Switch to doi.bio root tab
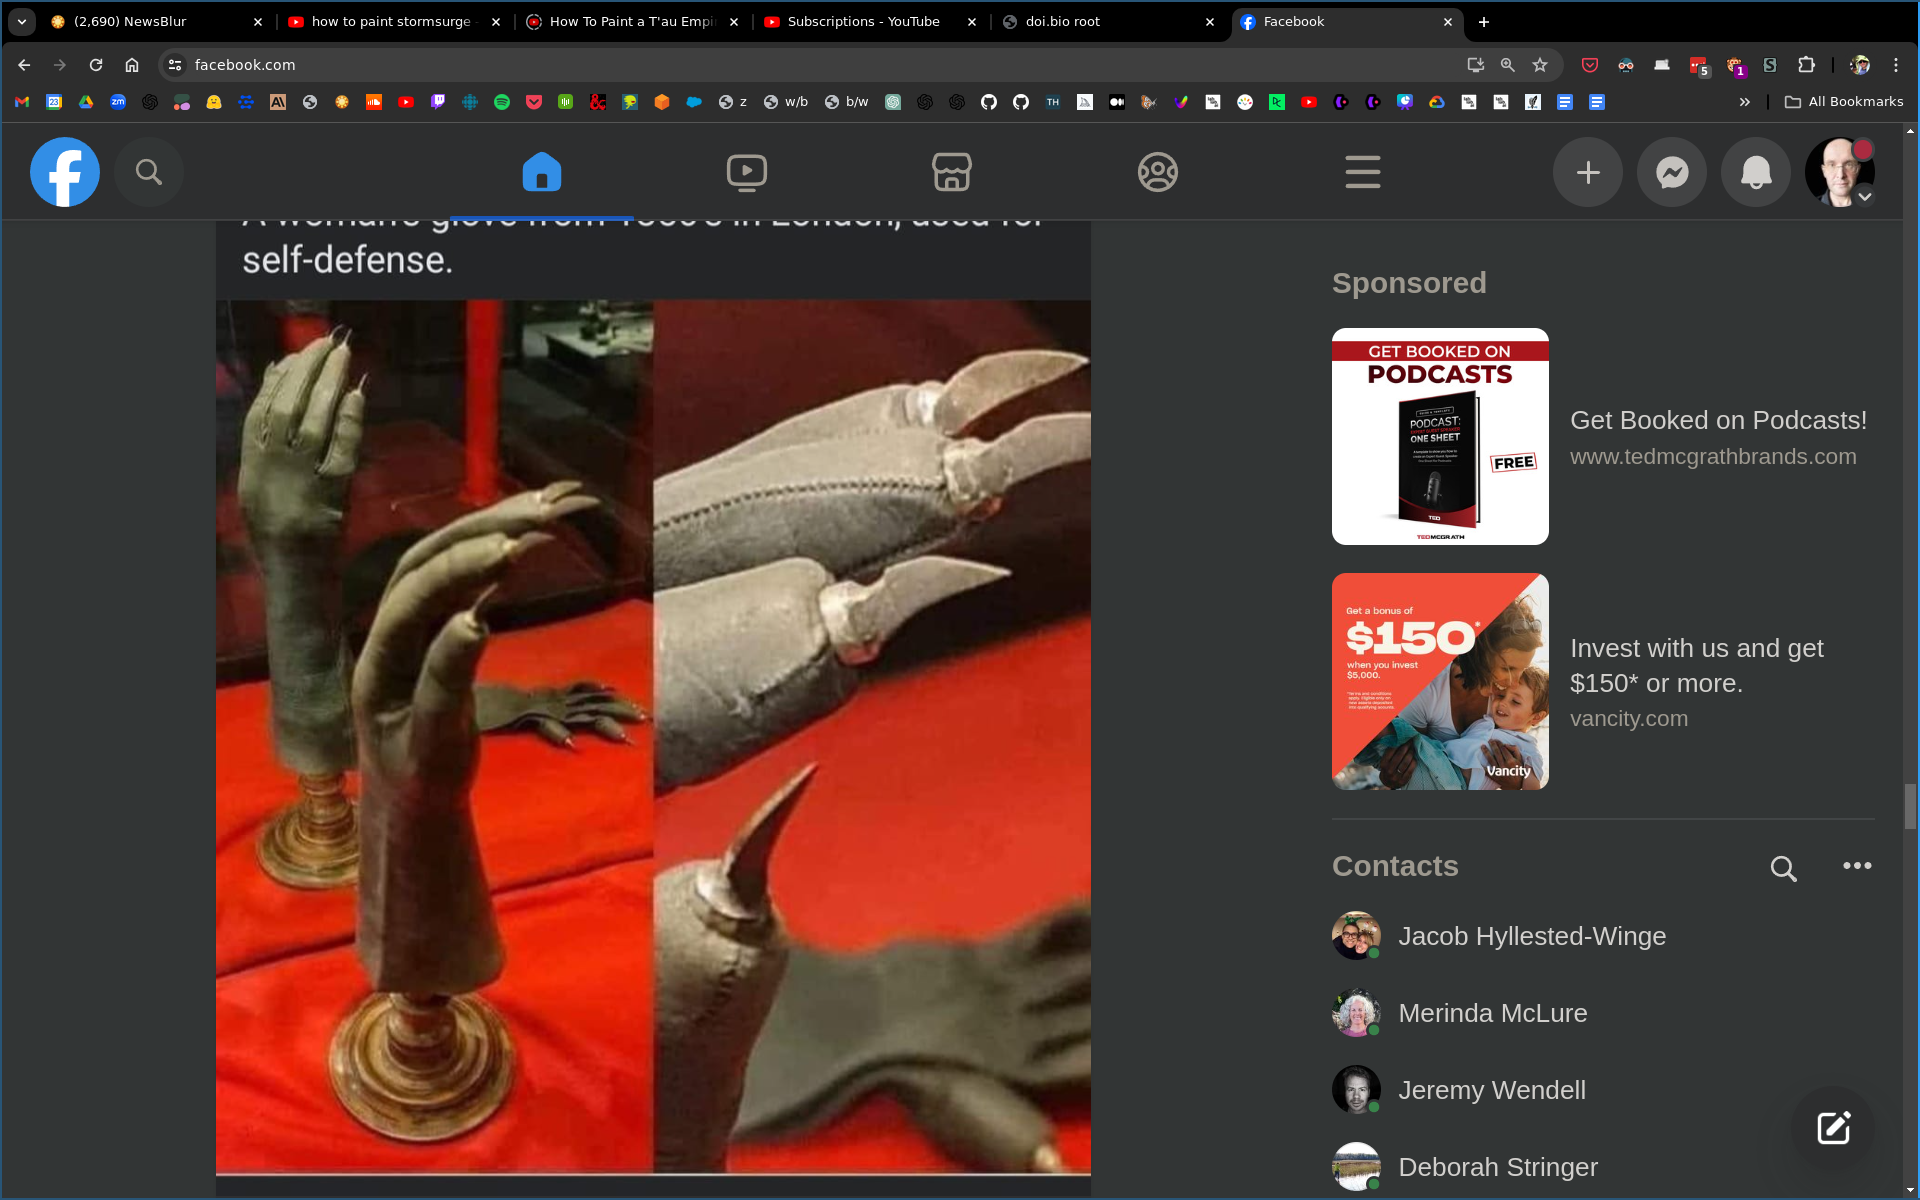 click(1100, 22)
